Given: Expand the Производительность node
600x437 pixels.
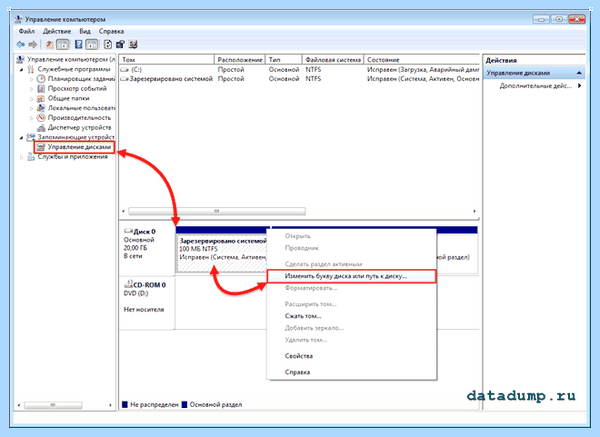Looking at the screenshot, I should coord(31,118).
